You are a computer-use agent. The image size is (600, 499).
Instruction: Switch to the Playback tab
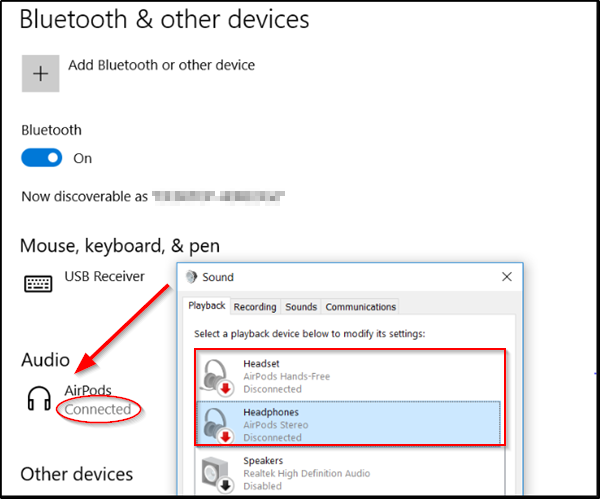tap(207, 307)
